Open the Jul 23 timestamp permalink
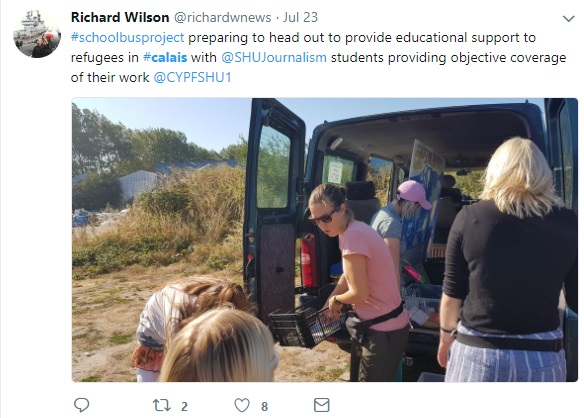 tap(300, 18)
